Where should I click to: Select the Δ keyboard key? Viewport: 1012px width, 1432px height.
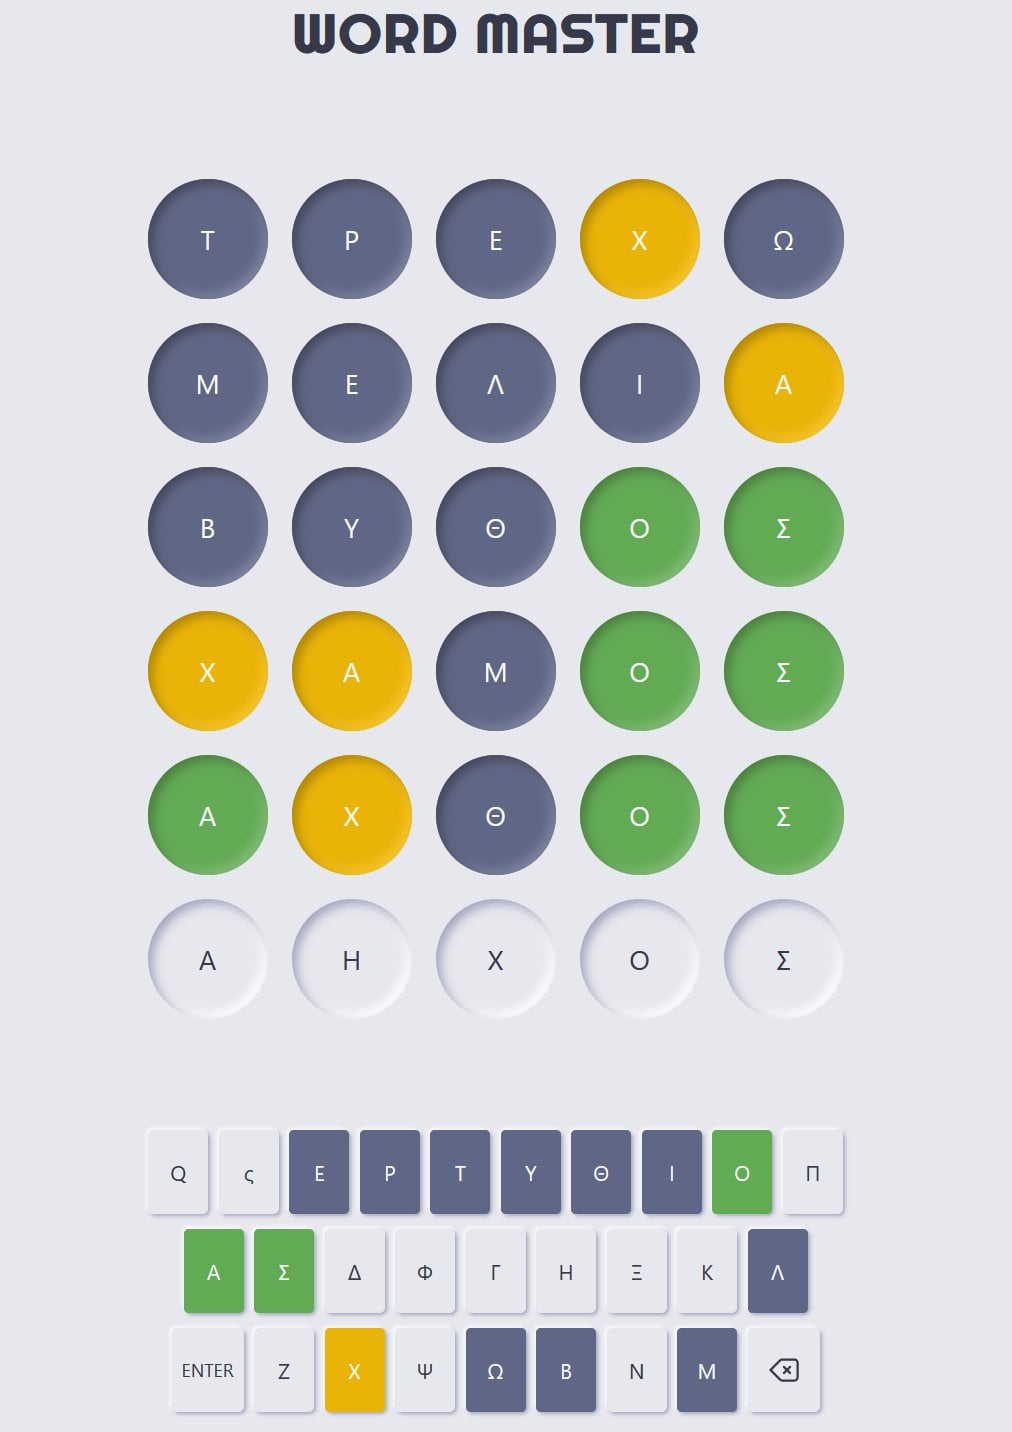click(354, 1271)
